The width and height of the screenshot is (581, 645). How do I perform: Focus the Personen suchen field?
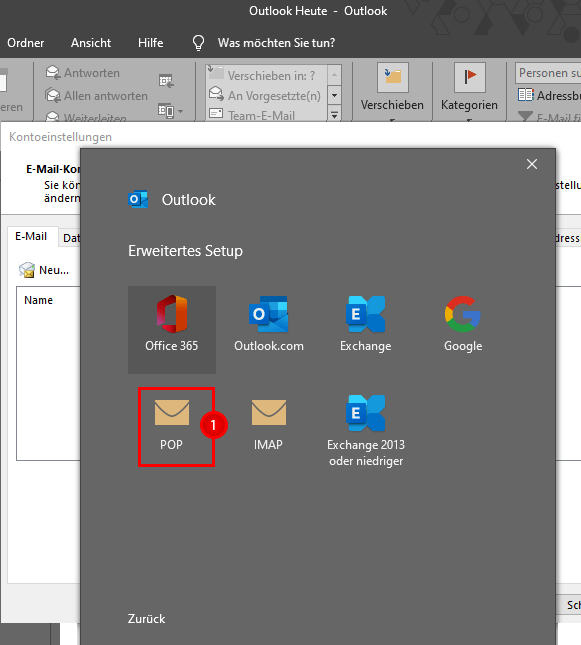(x=548, y=73)
